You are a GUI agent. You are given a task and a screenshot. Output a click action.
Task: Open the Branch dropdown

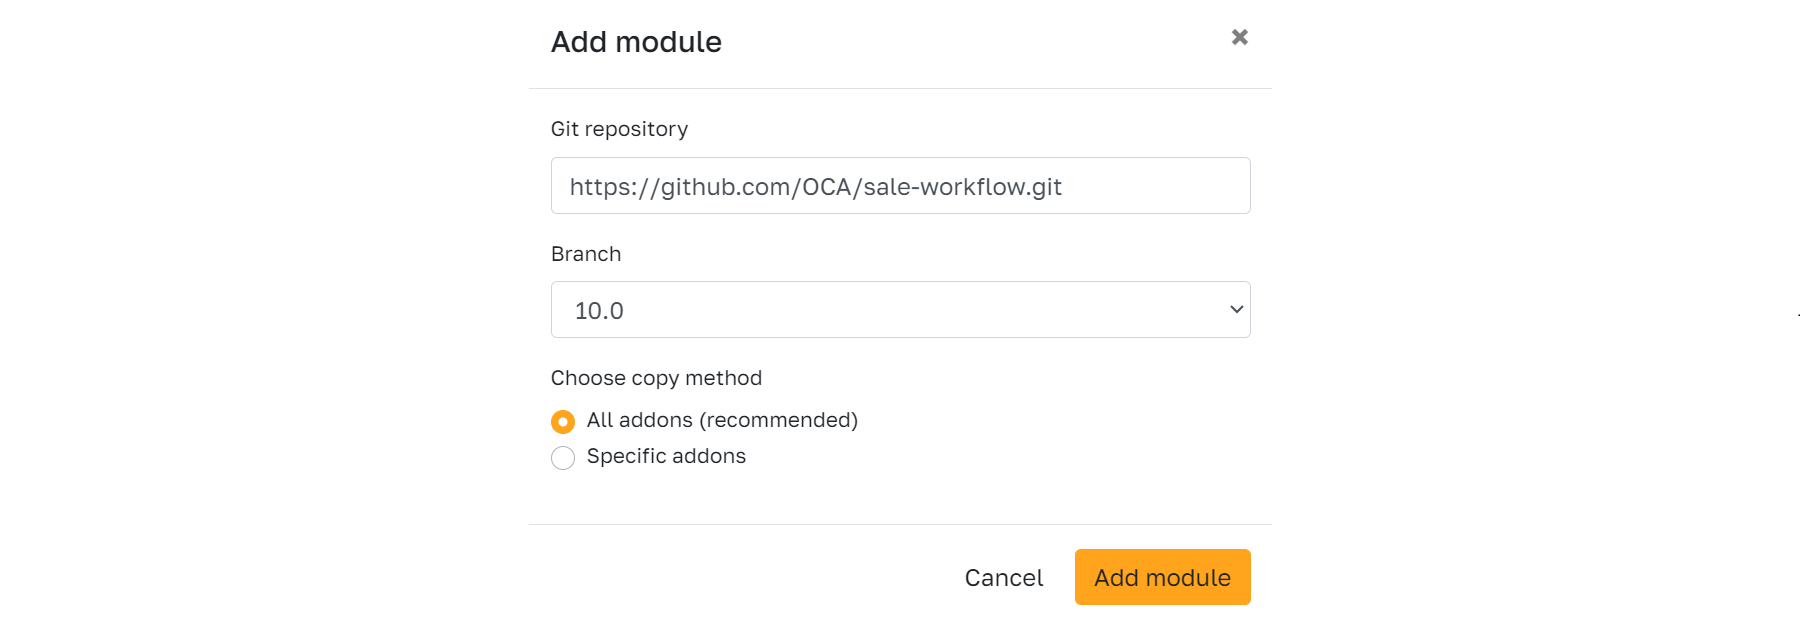900,310
